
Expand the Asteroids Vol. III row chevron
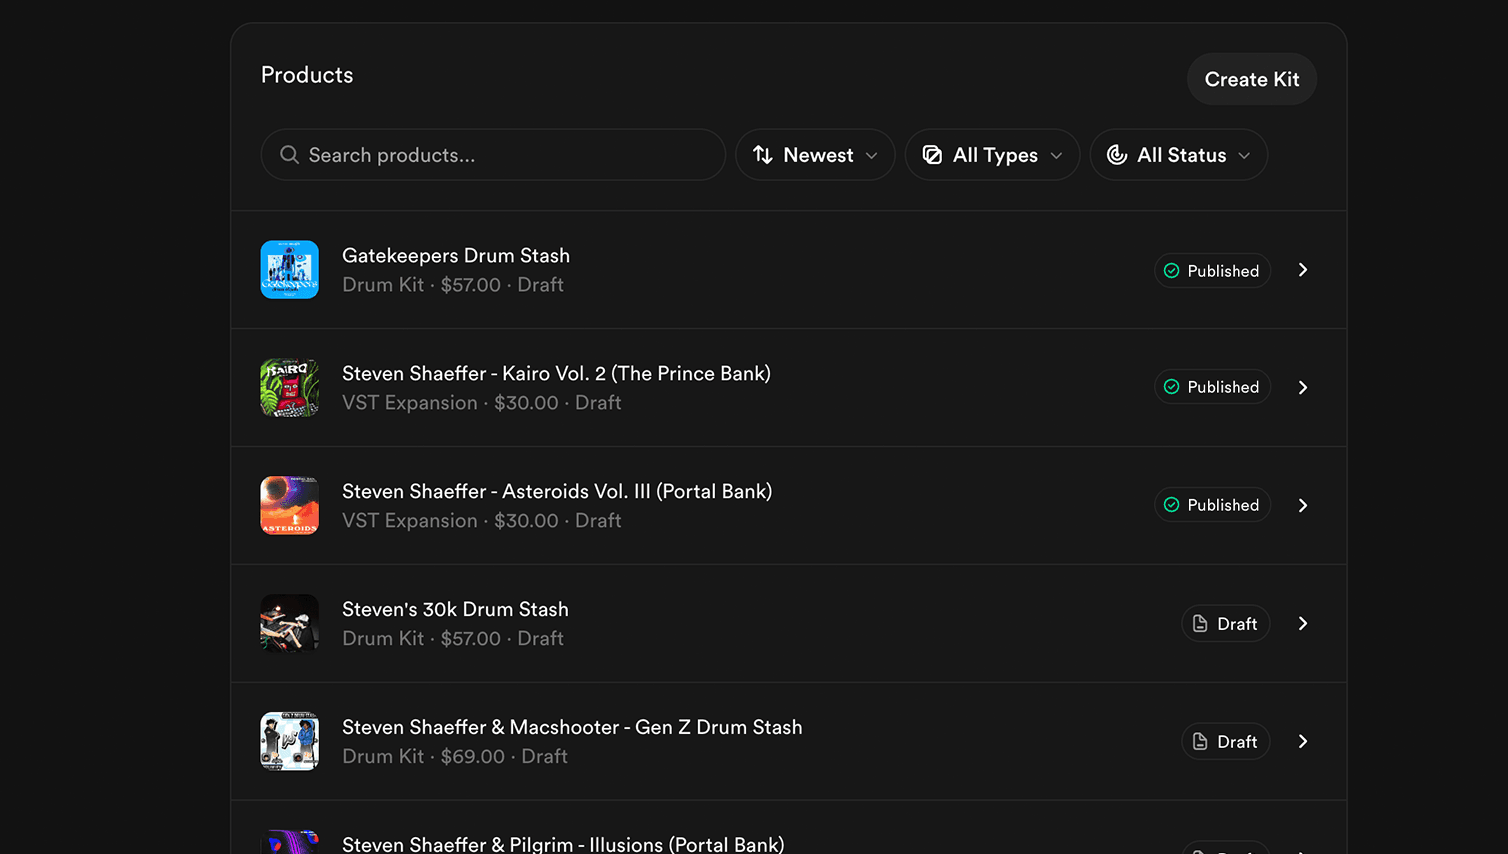[1302, 505]
